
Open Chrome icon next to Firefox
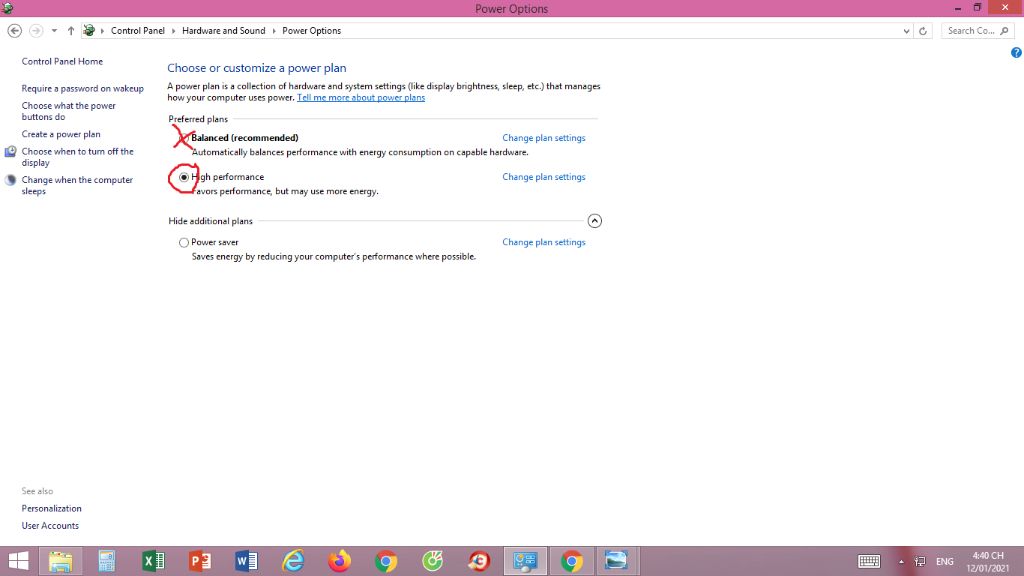tap(386, 561)
